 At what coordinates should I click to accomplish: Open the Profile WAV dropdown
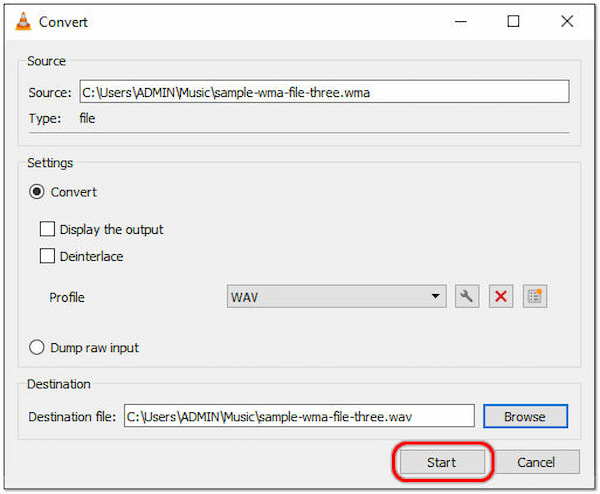point(336,296)
